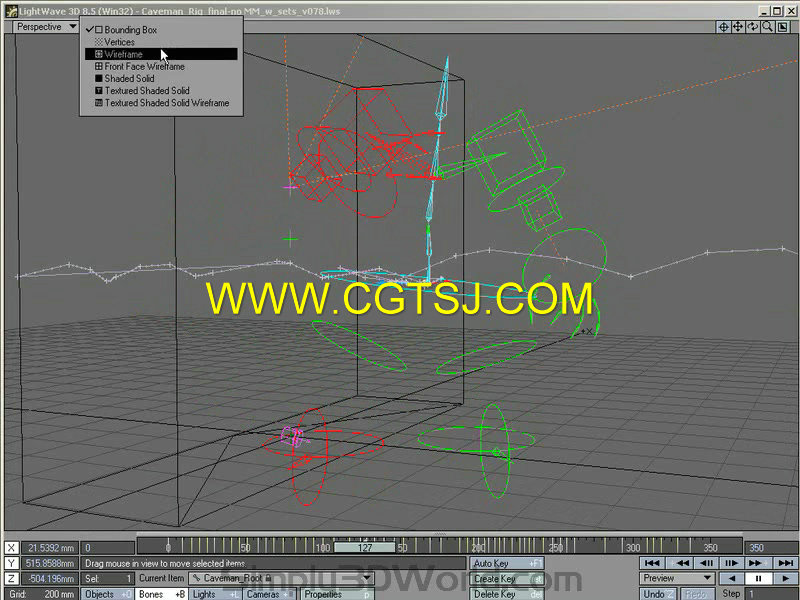
Task: Click the viewport zoom magnifier icon
Action: coord(767,27)
